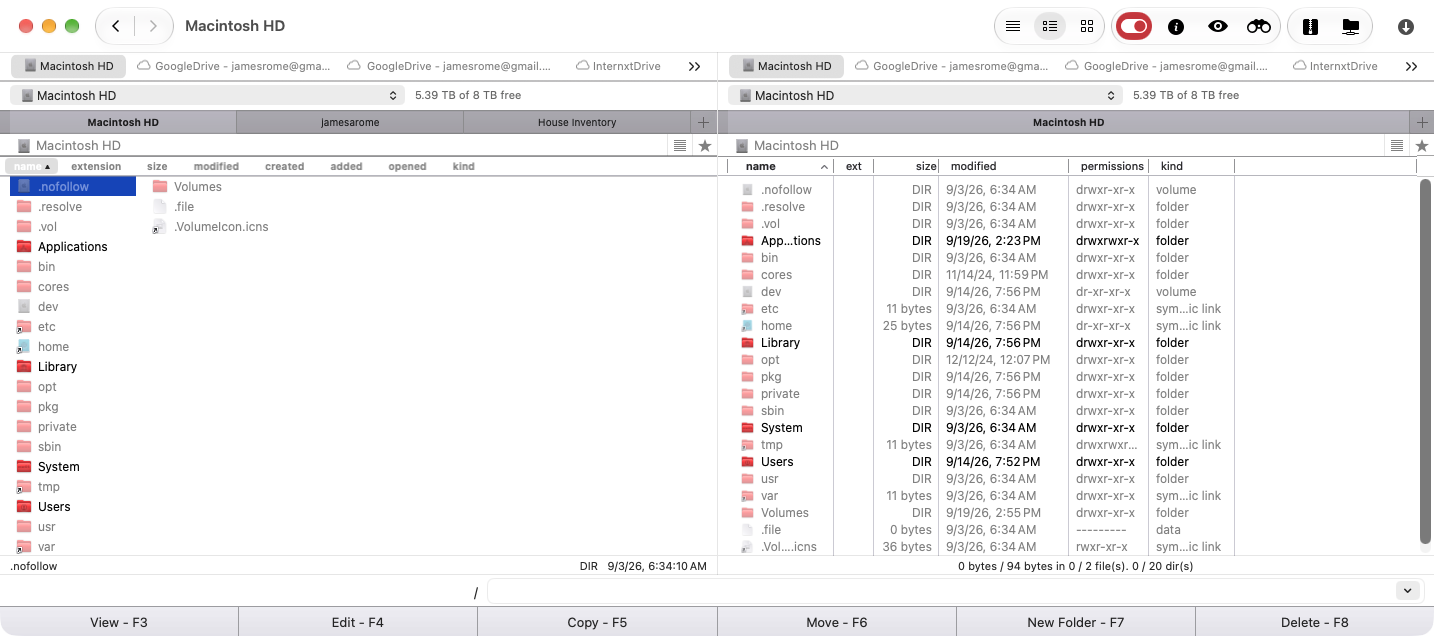Toggle the red switch in toolbar

point(1134,26)
